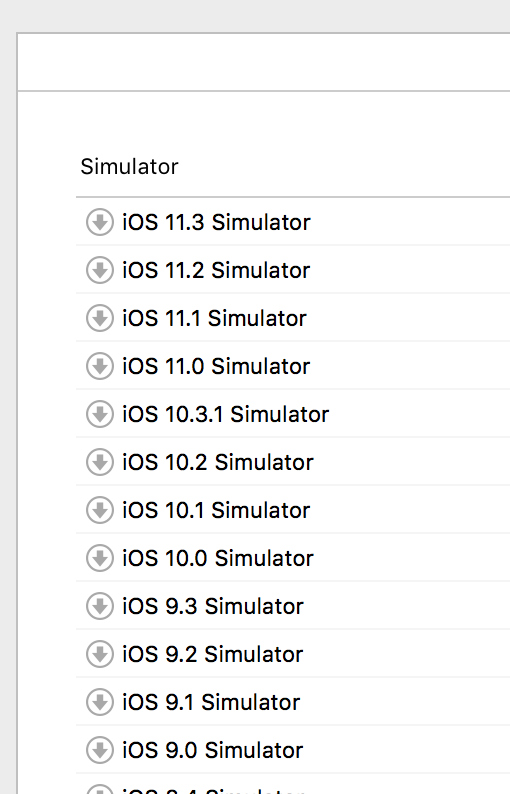510x794 pixels.
Task: Select the iOS 9.3 Simulator row text
Action: click(213, 606)
